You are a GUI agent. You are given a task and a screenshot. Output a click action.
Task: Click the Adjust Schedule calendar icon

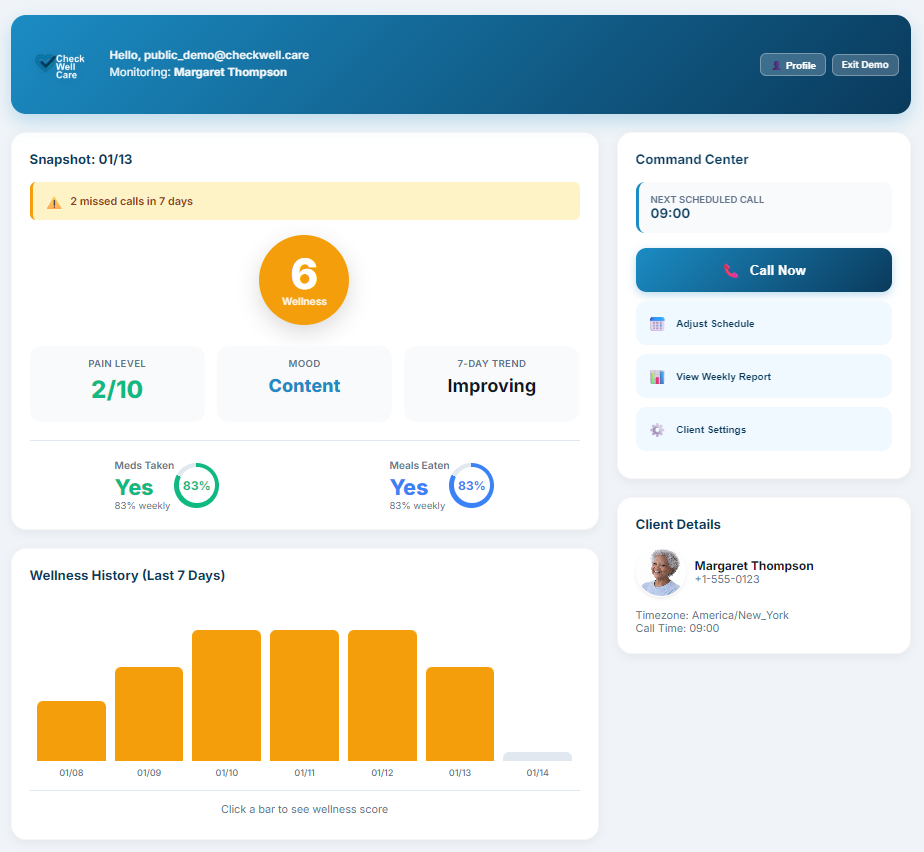[658, 323]
